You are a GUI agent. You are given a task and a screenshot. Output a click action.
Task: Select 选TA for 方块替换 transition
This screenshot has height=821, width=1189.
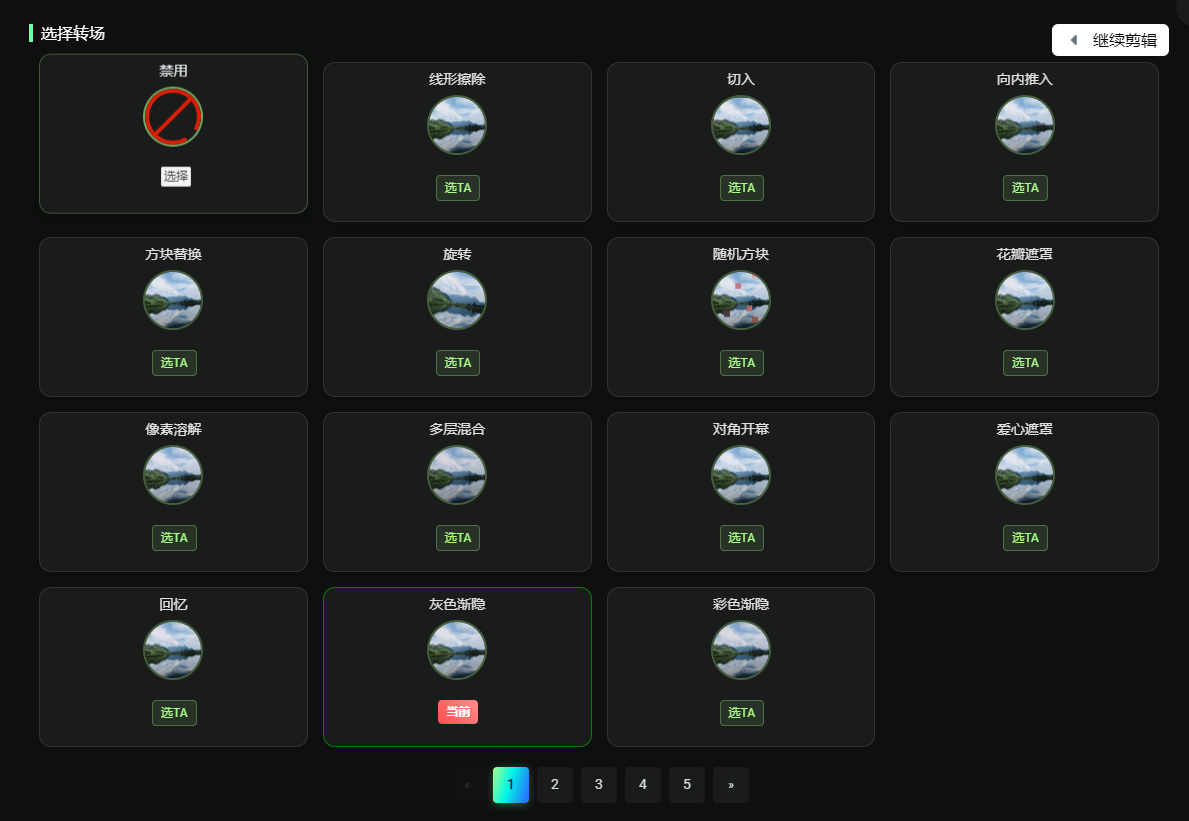tap(174, 363)
